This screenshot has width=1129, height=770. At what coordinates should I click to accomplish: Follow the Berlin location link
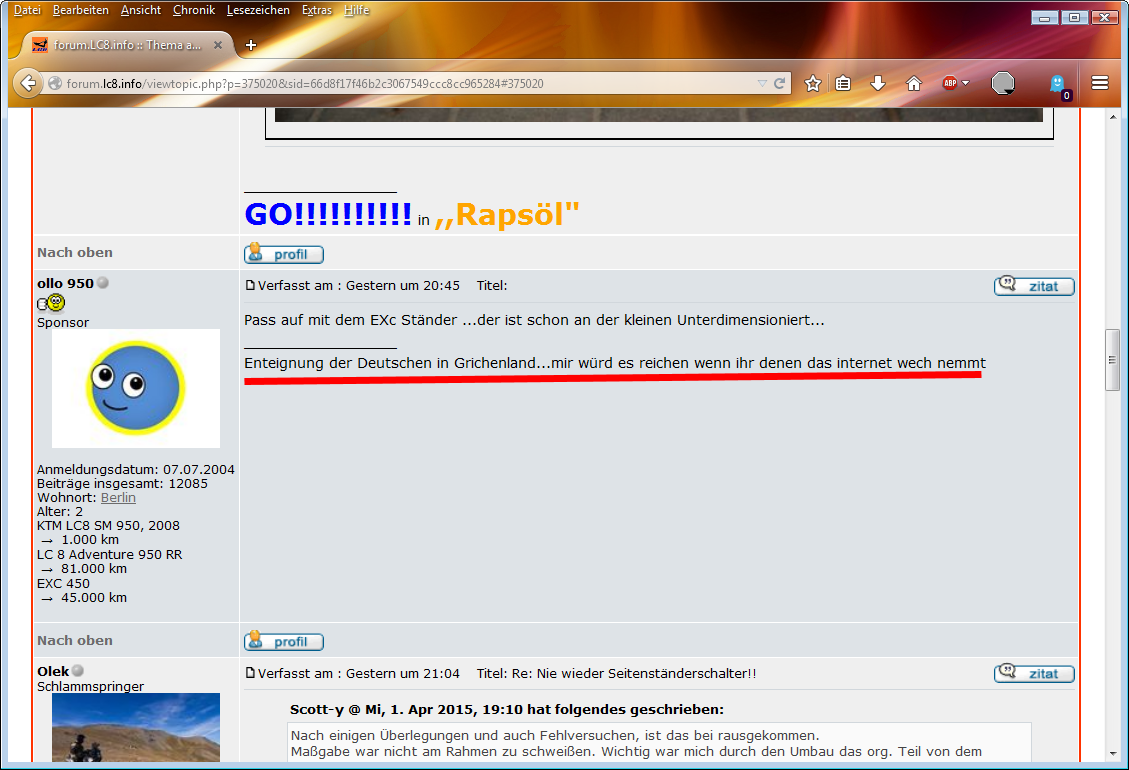(x=118, y=497)
